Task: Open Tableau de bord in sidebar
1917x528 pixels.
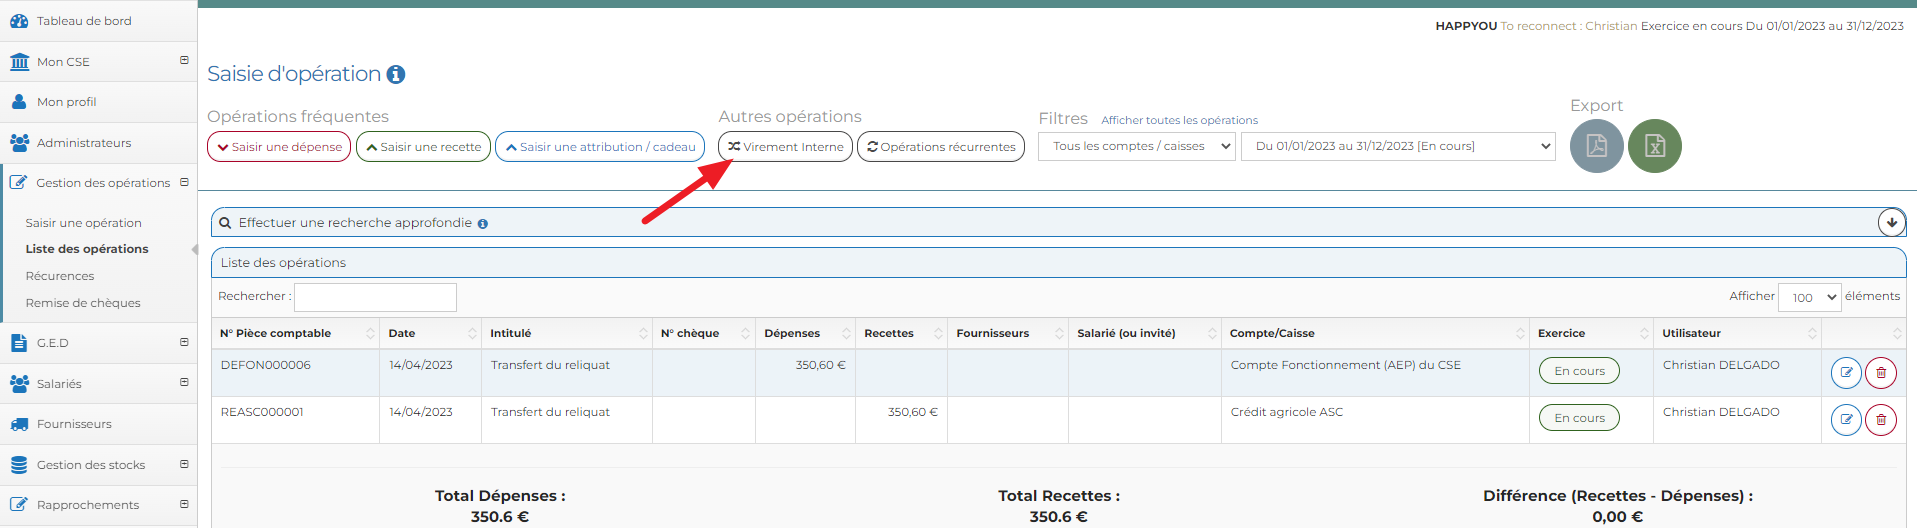Action: pos(84,21)
